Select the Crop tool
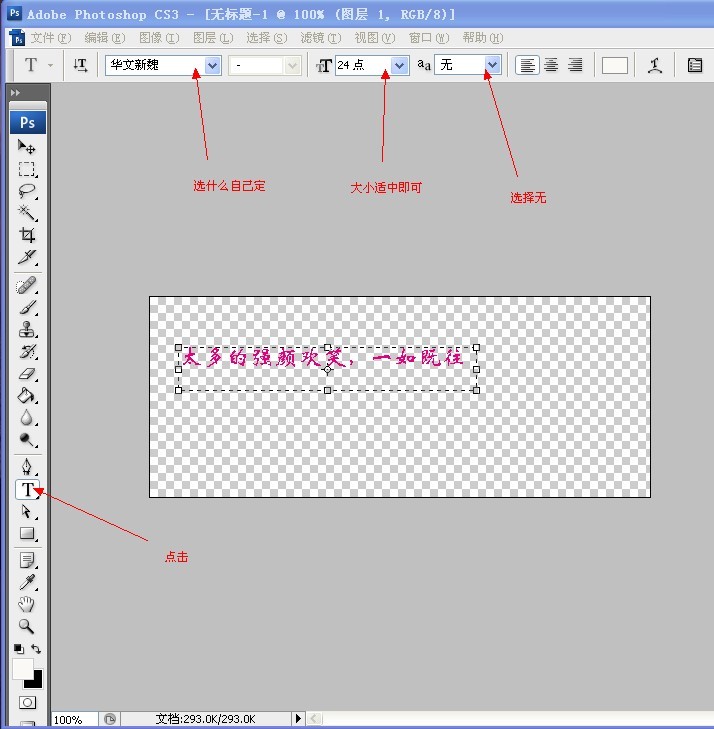 (x=26, y=235)
